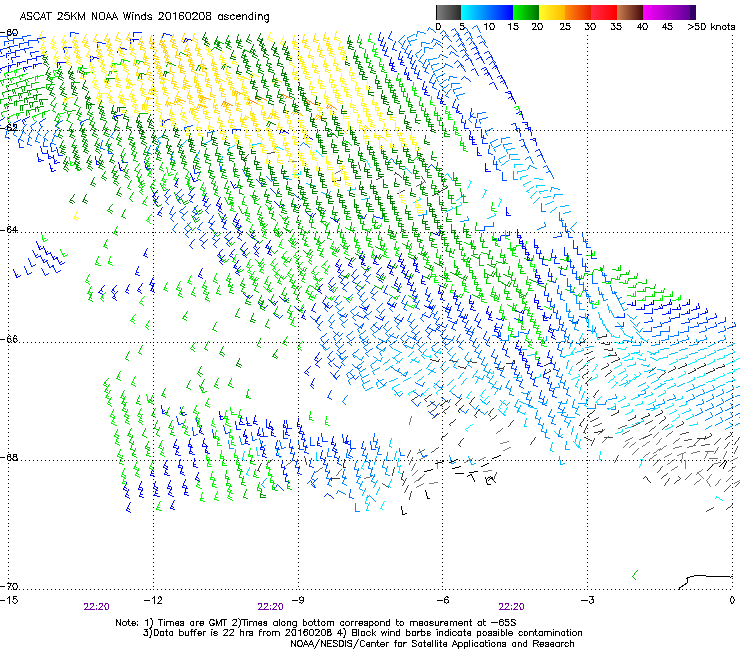Click the blue 10-15 knots legend segment
The image size is (740, 650).
500,12
